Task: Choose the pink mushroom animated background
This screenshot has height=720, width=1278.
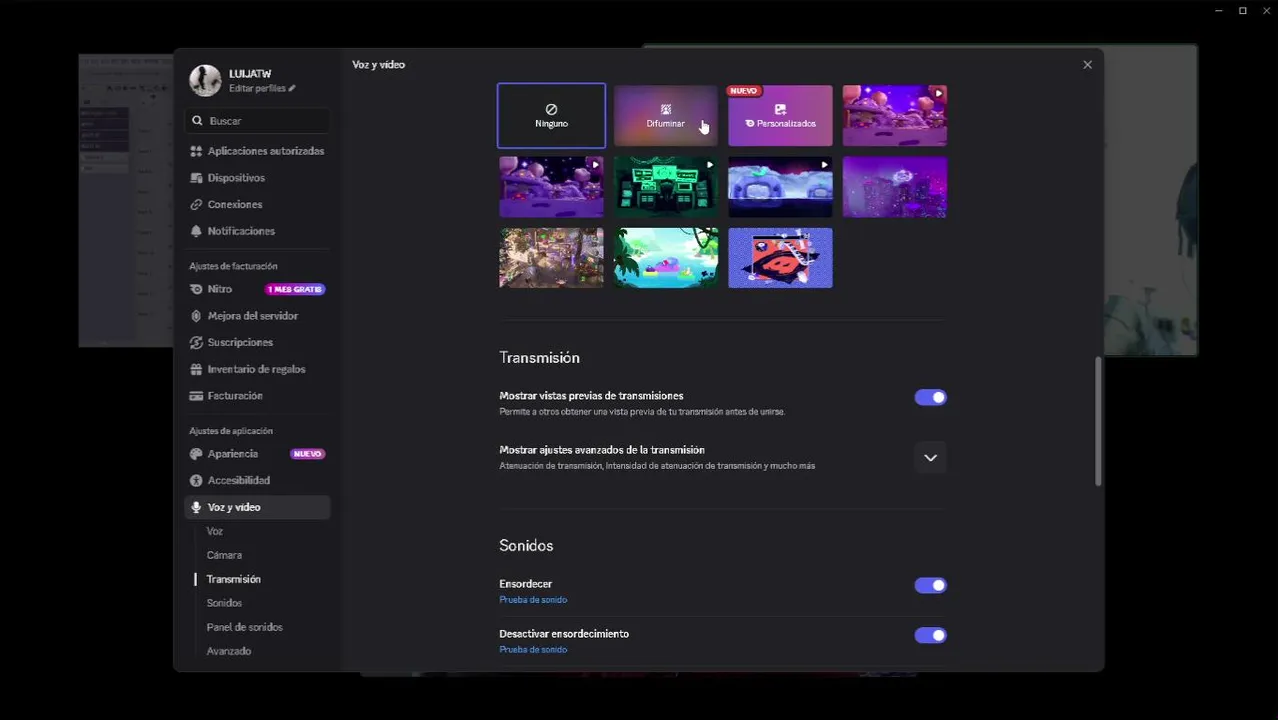Action: [x=894, y=116]
